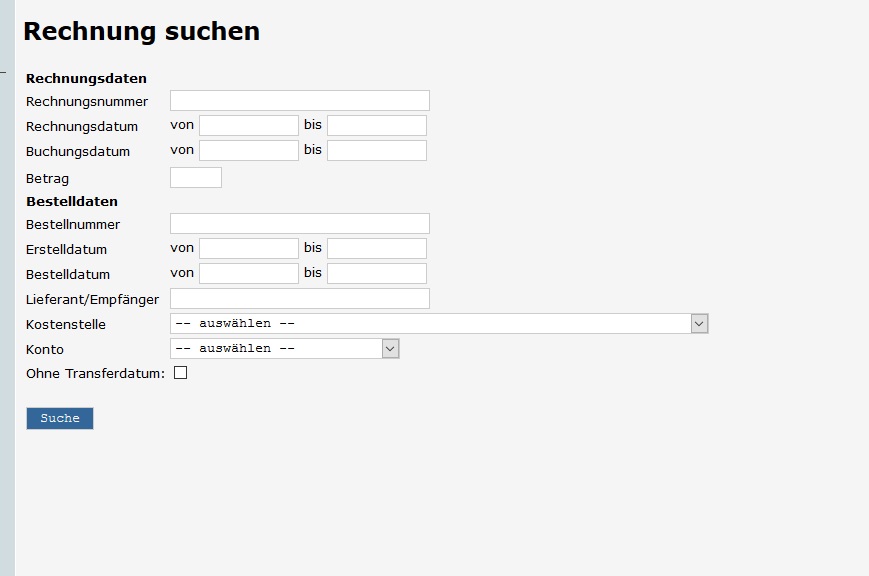Open the Konto dropdown

[276, 349]
